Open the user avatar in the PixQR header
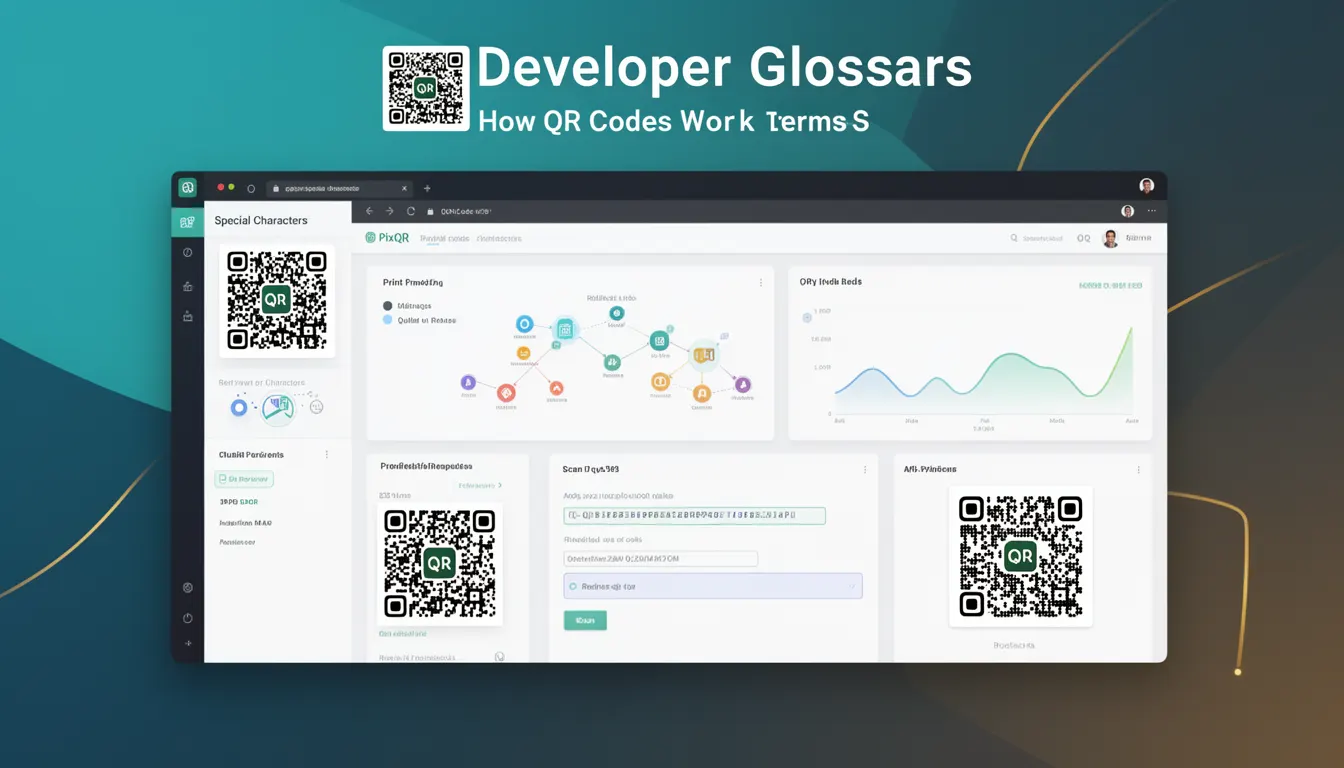 1110,239
